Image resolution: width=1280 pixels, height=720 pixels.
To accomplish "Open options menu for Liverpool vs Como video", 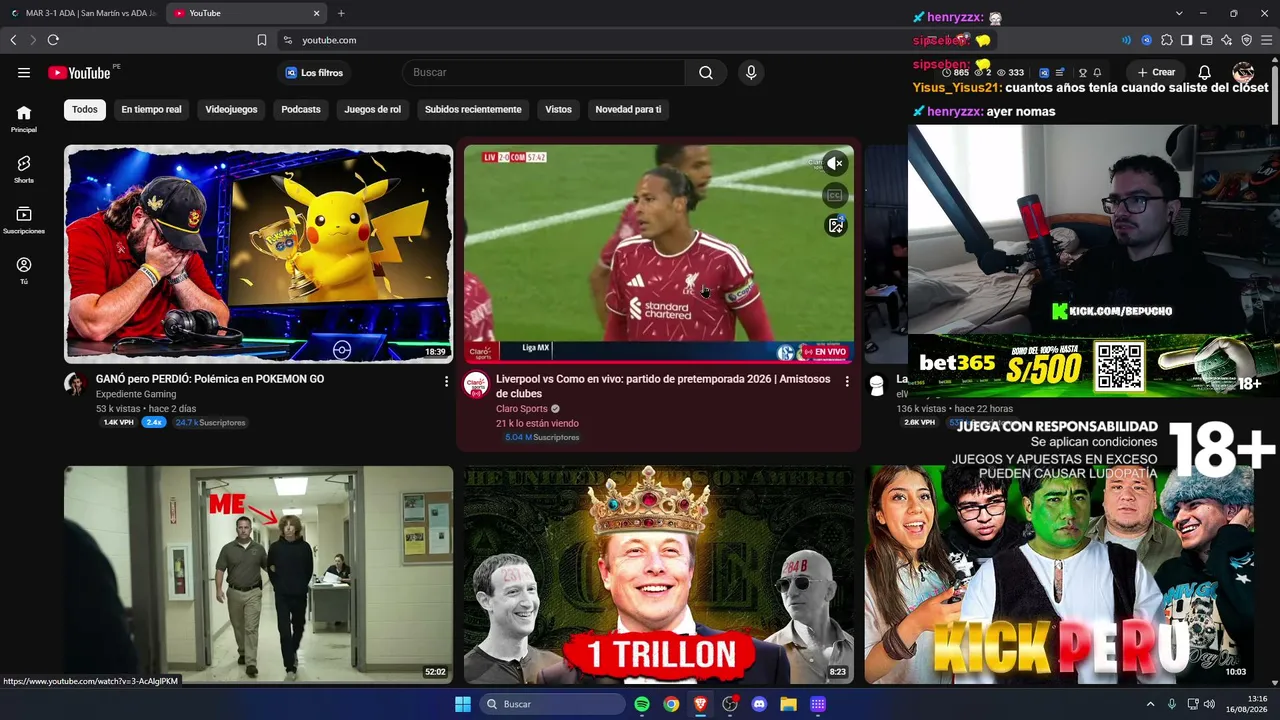I will tap(847, 381).
